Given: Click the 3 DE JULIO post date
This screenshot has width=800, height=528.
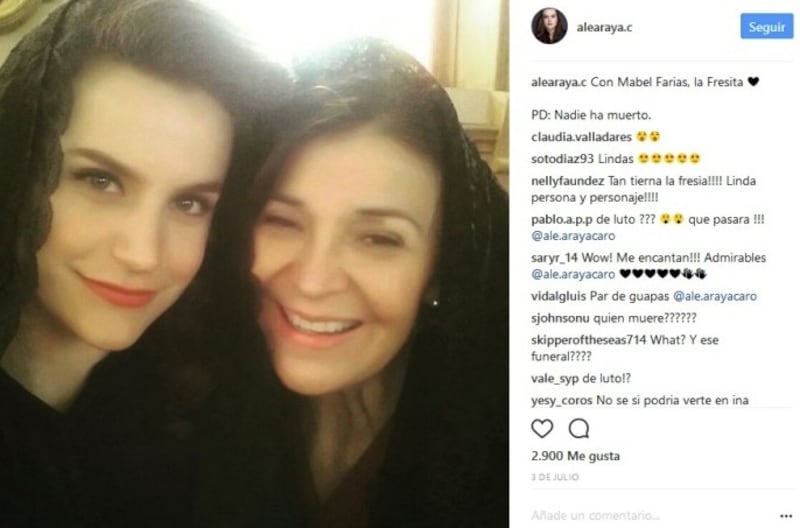Looking at the screenshot, I should pos(555,477).
